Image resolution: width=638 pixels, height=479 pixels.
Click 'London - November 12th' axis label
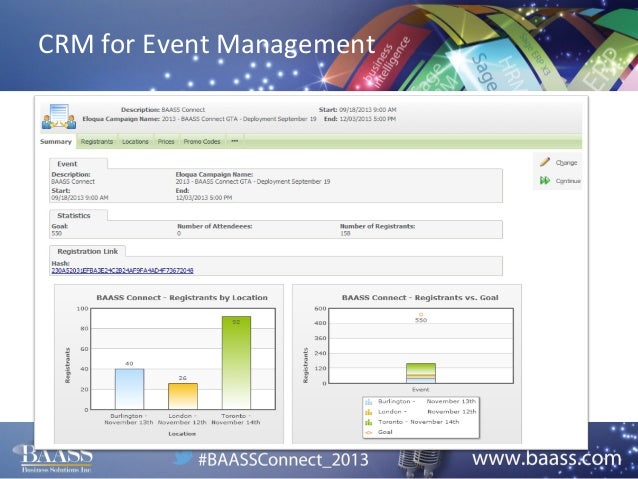[x=182, y=419]
